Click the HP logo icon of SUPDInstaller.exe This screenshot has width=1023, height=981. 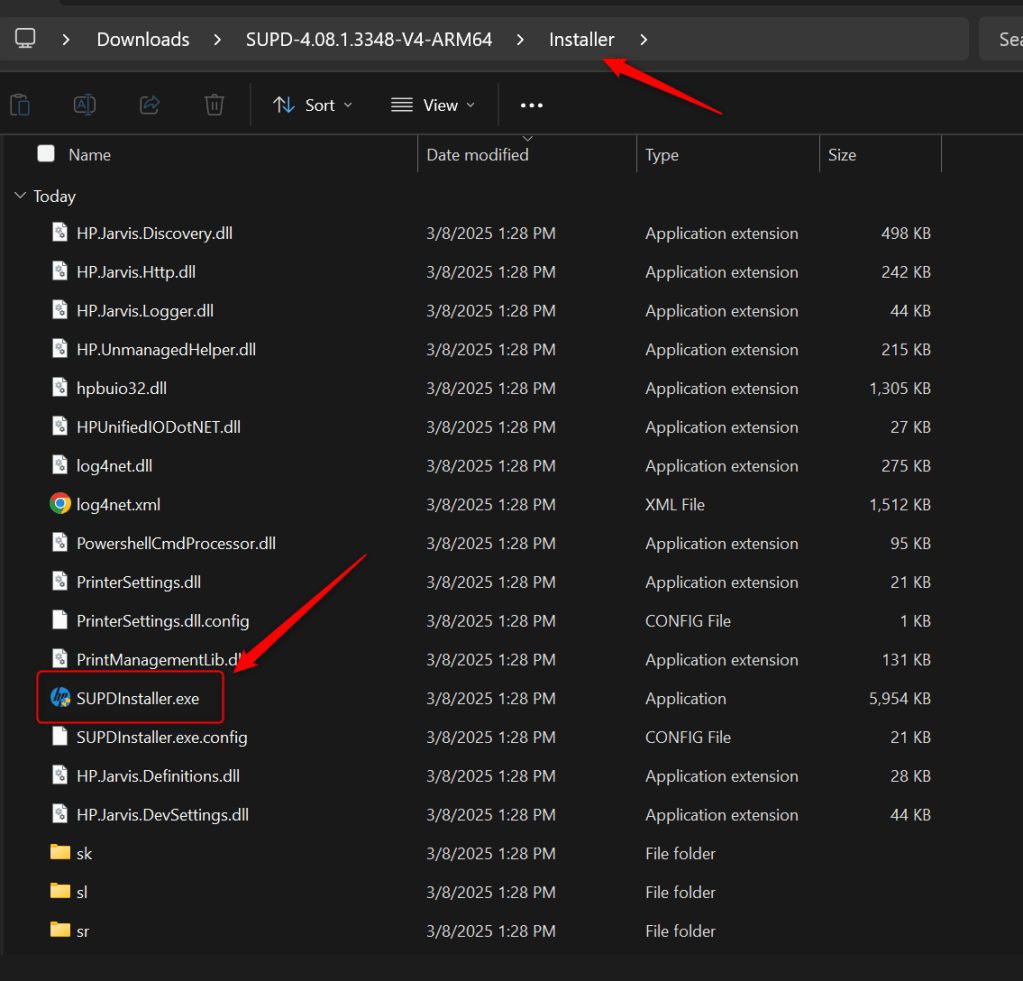pos(60,698)
